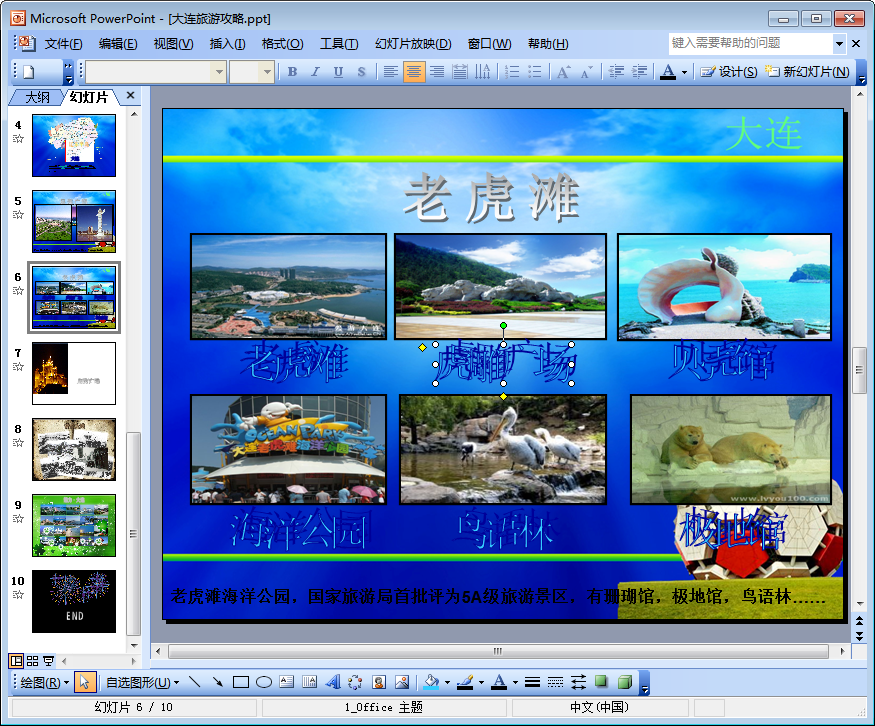This screenshot has height=726, width=875.
Task: Select the Arrow drawing tool
Action: tap(218, 682)
